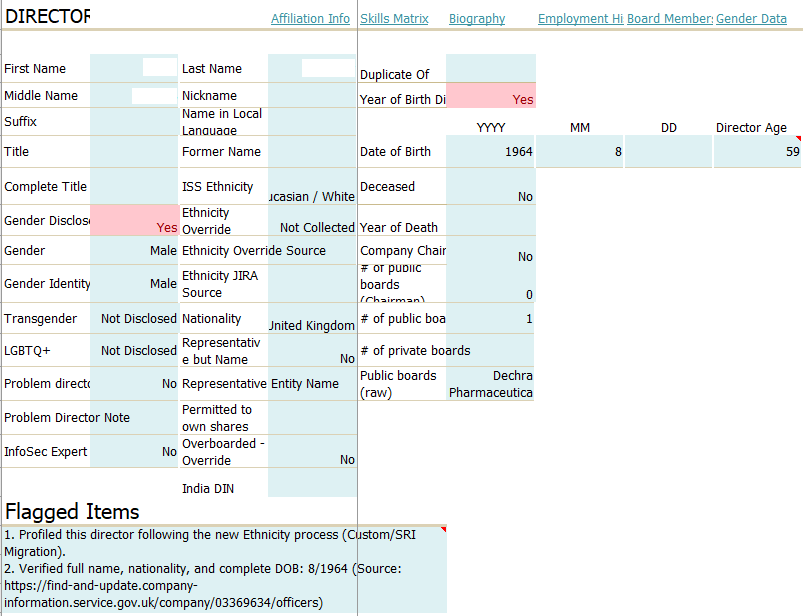Screen dimensions: 803x616
Task: Open the Employment History link
Action: pos(580,18)
